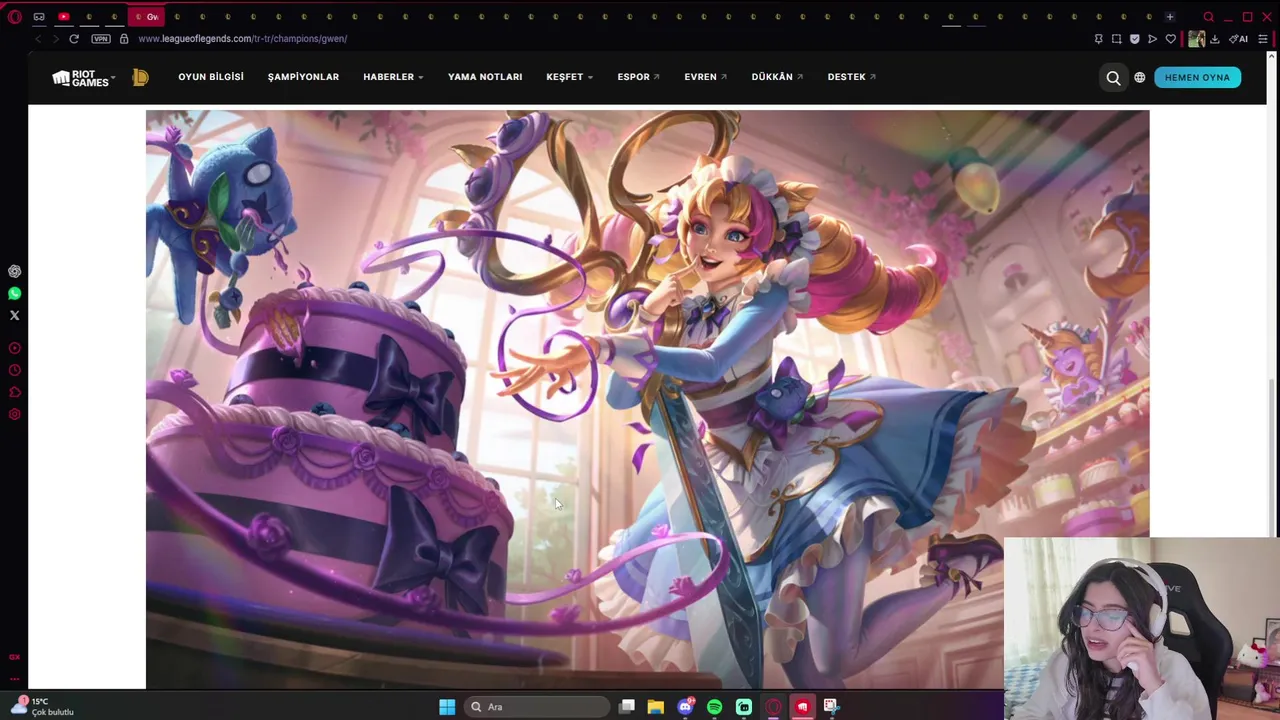Go forward with the browser arrow
1280x720 pixels.
[55, 39]
